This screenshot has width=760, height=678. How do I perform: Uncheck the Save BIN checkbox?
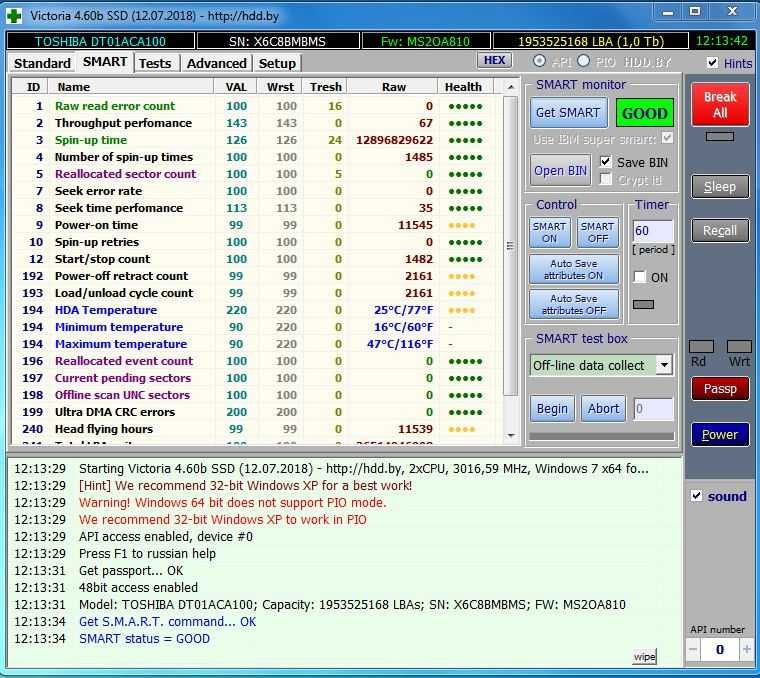[x=606, y=162]
